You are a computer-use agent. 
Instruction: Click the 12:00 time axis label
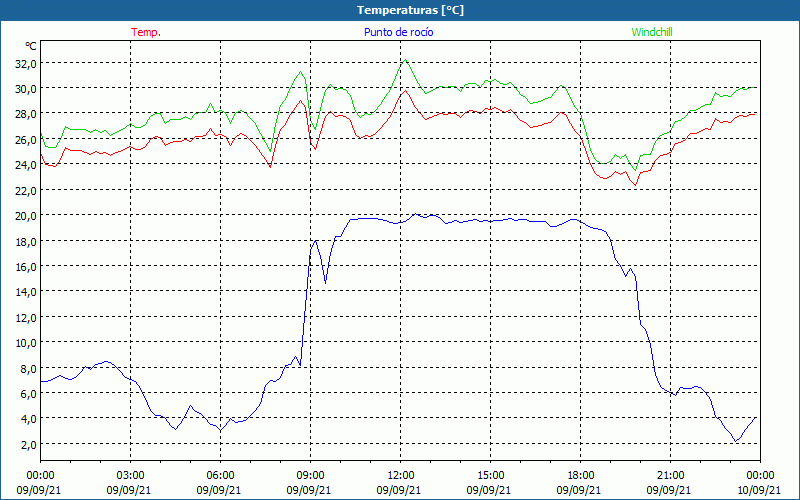(401, 476)
